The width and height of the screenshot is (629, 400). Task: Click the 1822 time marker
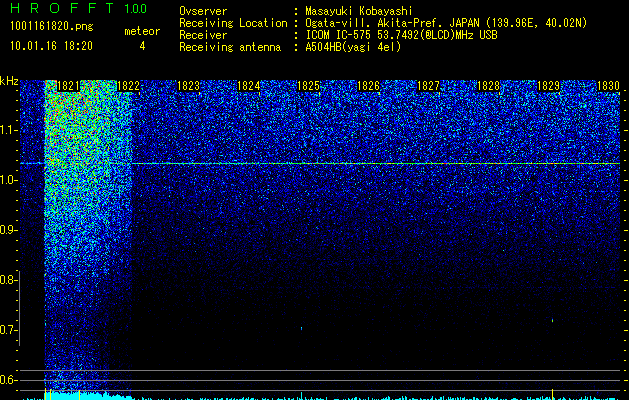click(x=128, y=86)
